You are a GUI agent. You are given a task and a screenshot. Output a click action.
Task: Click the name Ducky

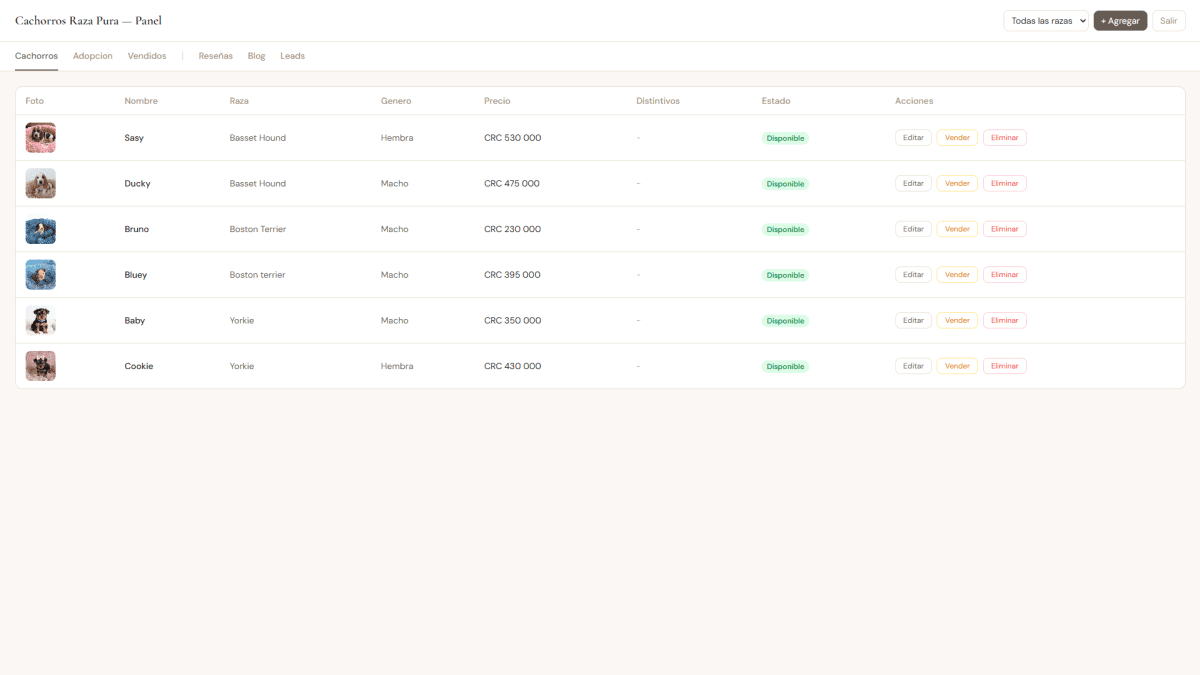pos(138,183)
